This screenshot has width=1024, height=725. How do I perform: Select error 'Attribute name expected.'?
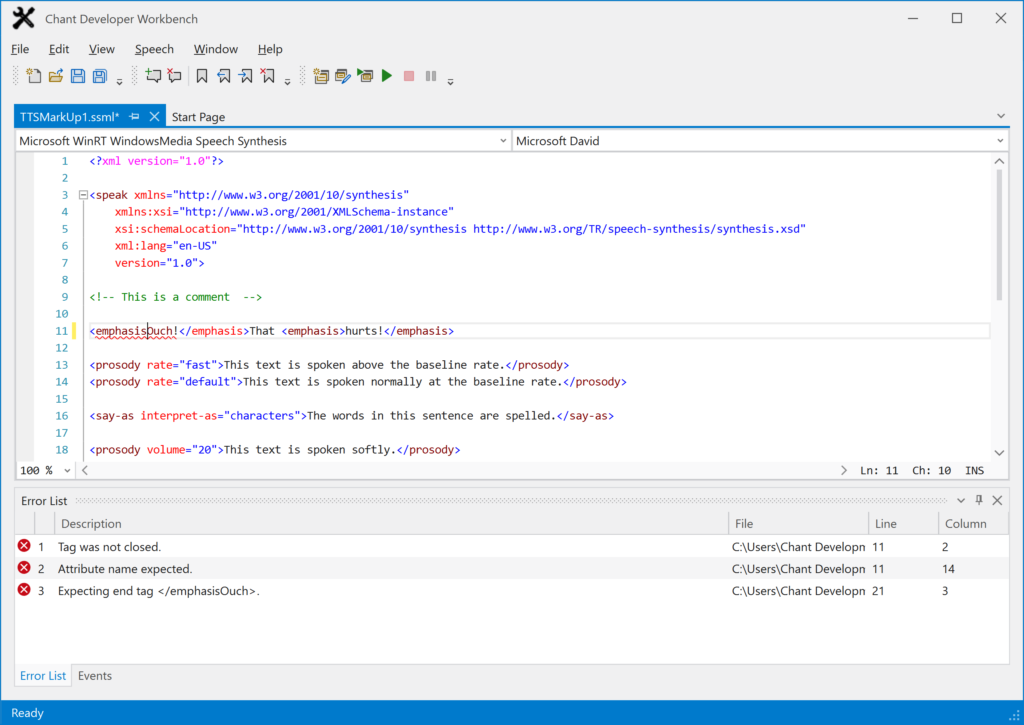tap(512, 569)
